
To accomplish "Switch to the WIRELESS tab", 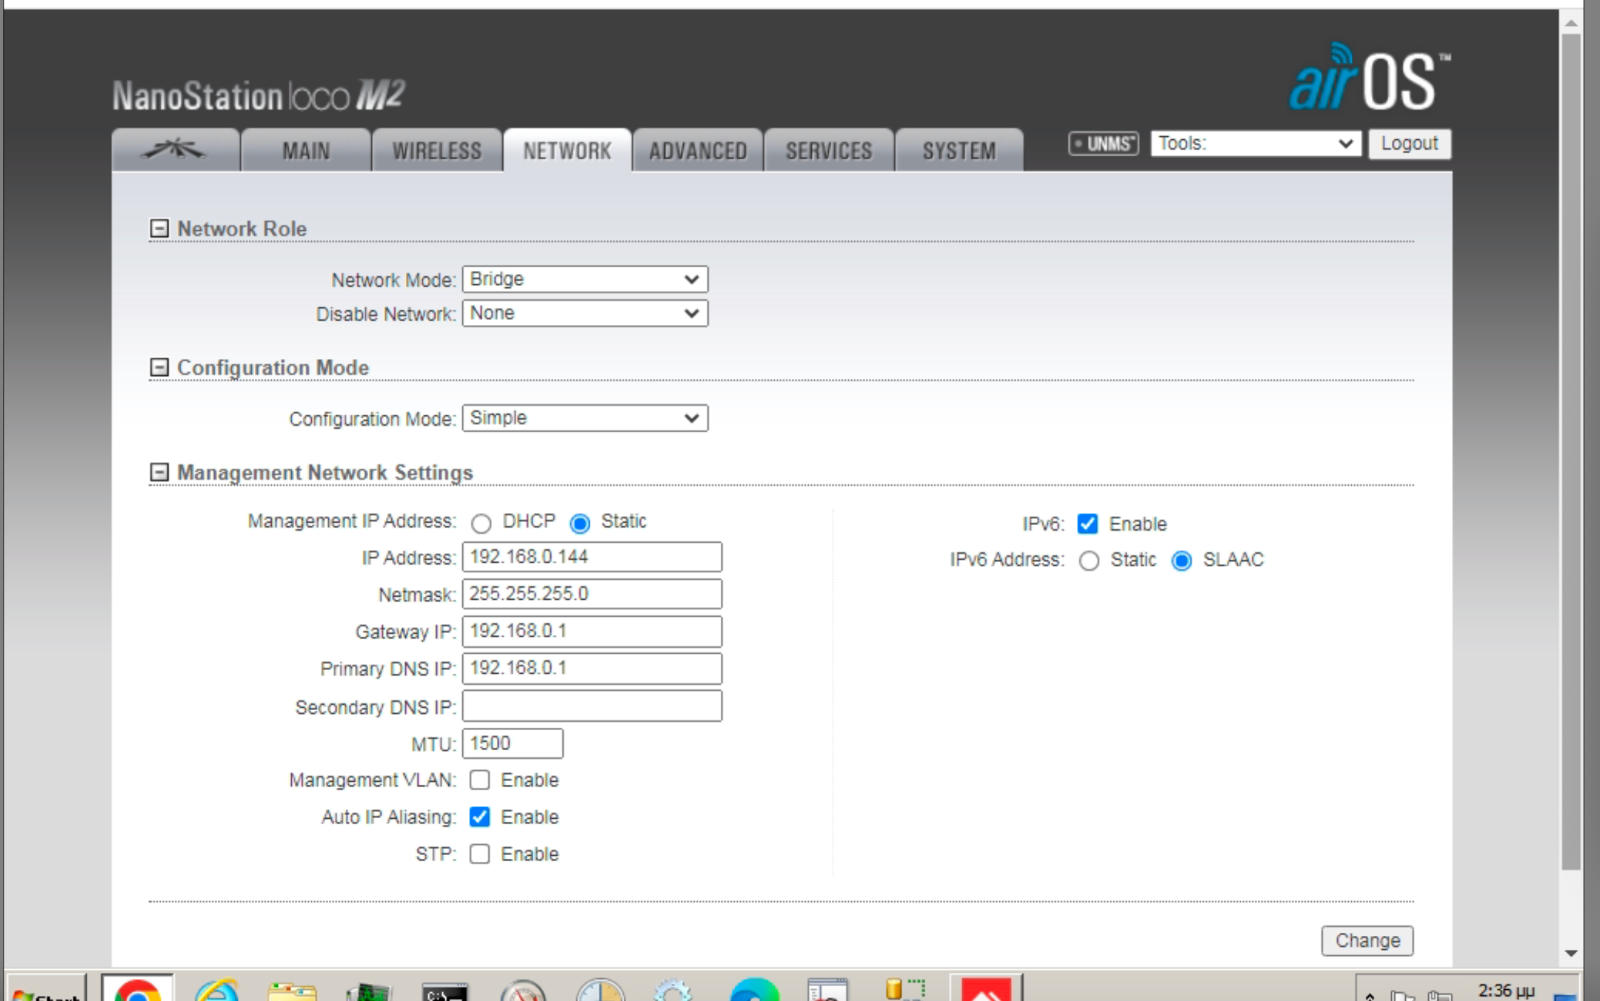I will pos(437,150).
